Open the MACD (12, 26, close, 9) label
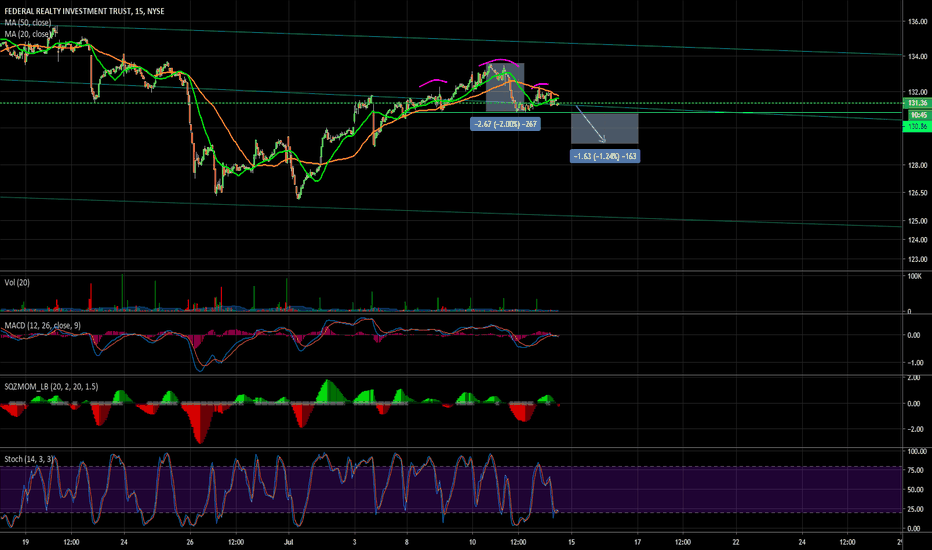 point(42,325)
